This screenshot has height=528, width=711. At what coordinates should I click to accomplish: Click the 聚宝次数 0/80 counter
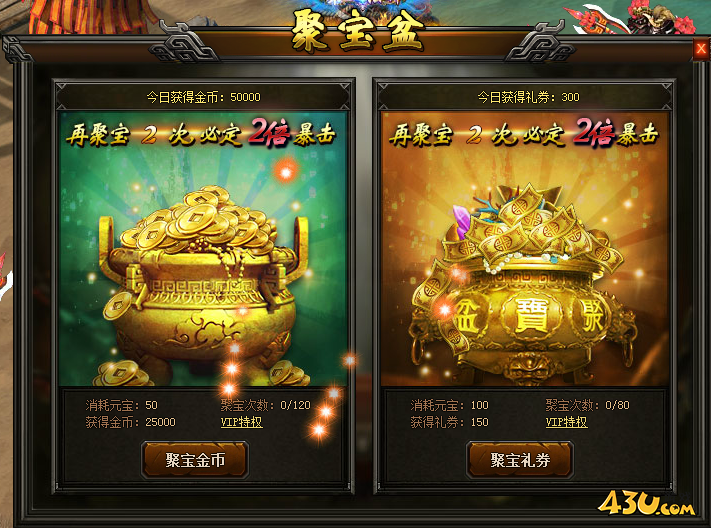click(588, 405)
